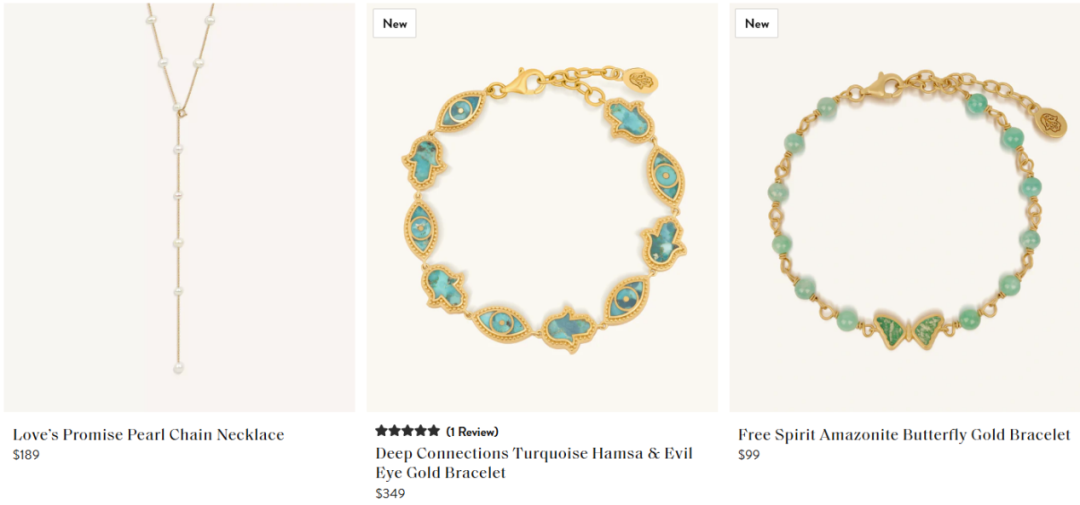Click the New badge on the amazonite bracelet
This screenshot has width=1080, height=505.
(x=757, y=24)
